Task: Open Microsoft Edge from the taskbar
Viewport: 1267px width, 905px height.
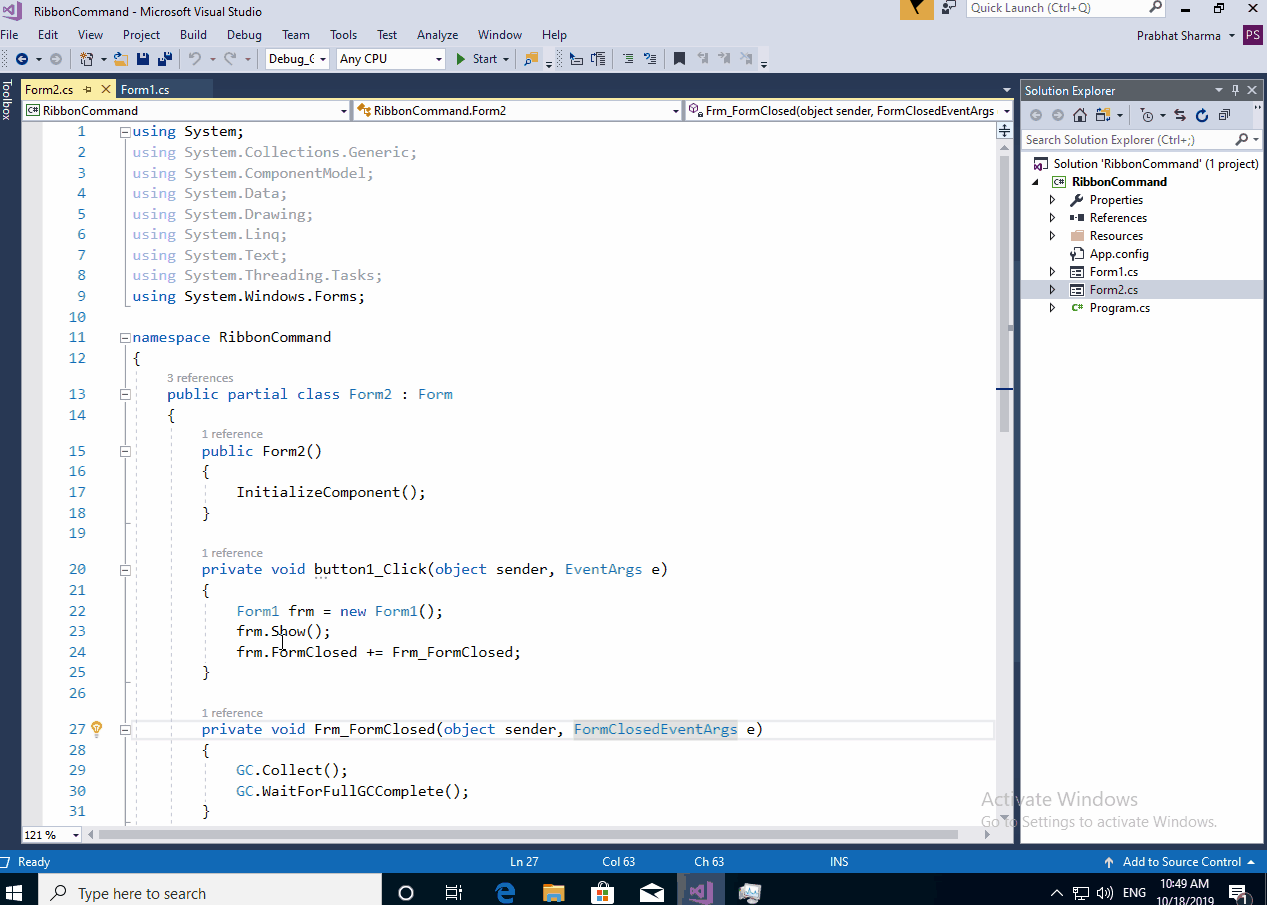Action: point(505,892)
